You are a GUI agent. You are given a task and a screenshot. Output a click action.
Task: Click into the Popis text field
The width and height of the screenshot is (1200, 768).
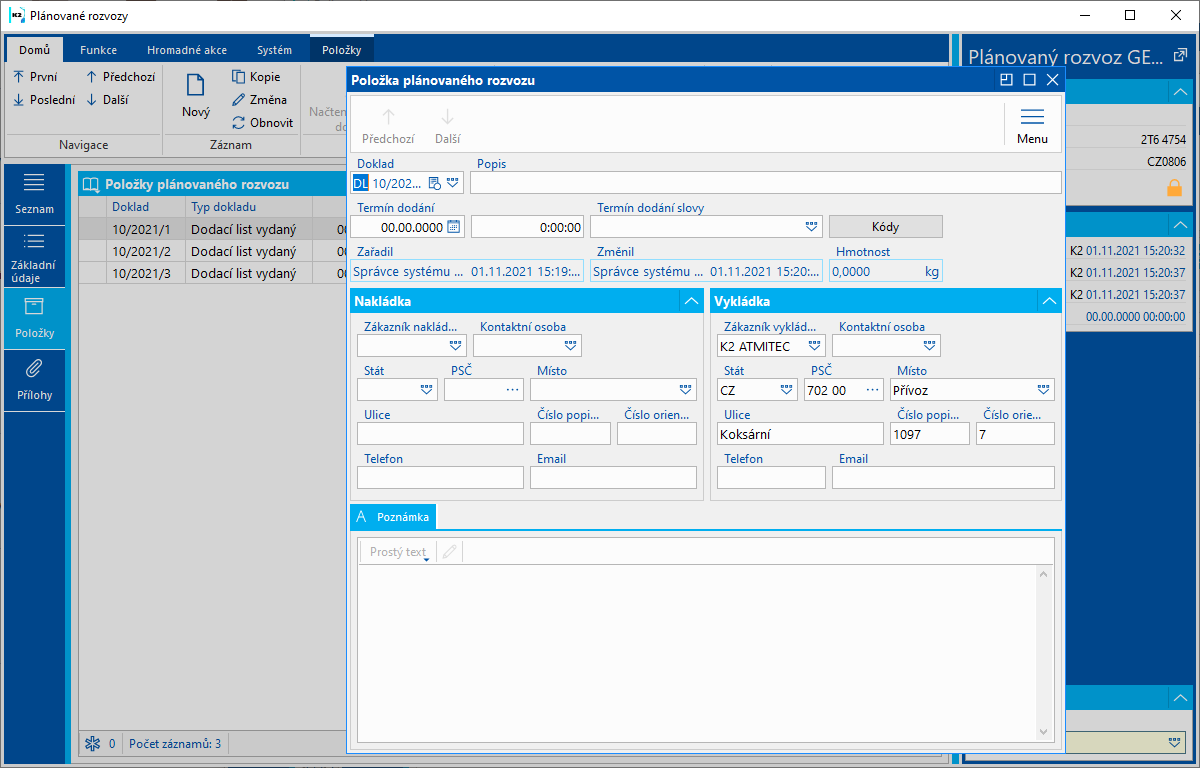tap(764, 182)
